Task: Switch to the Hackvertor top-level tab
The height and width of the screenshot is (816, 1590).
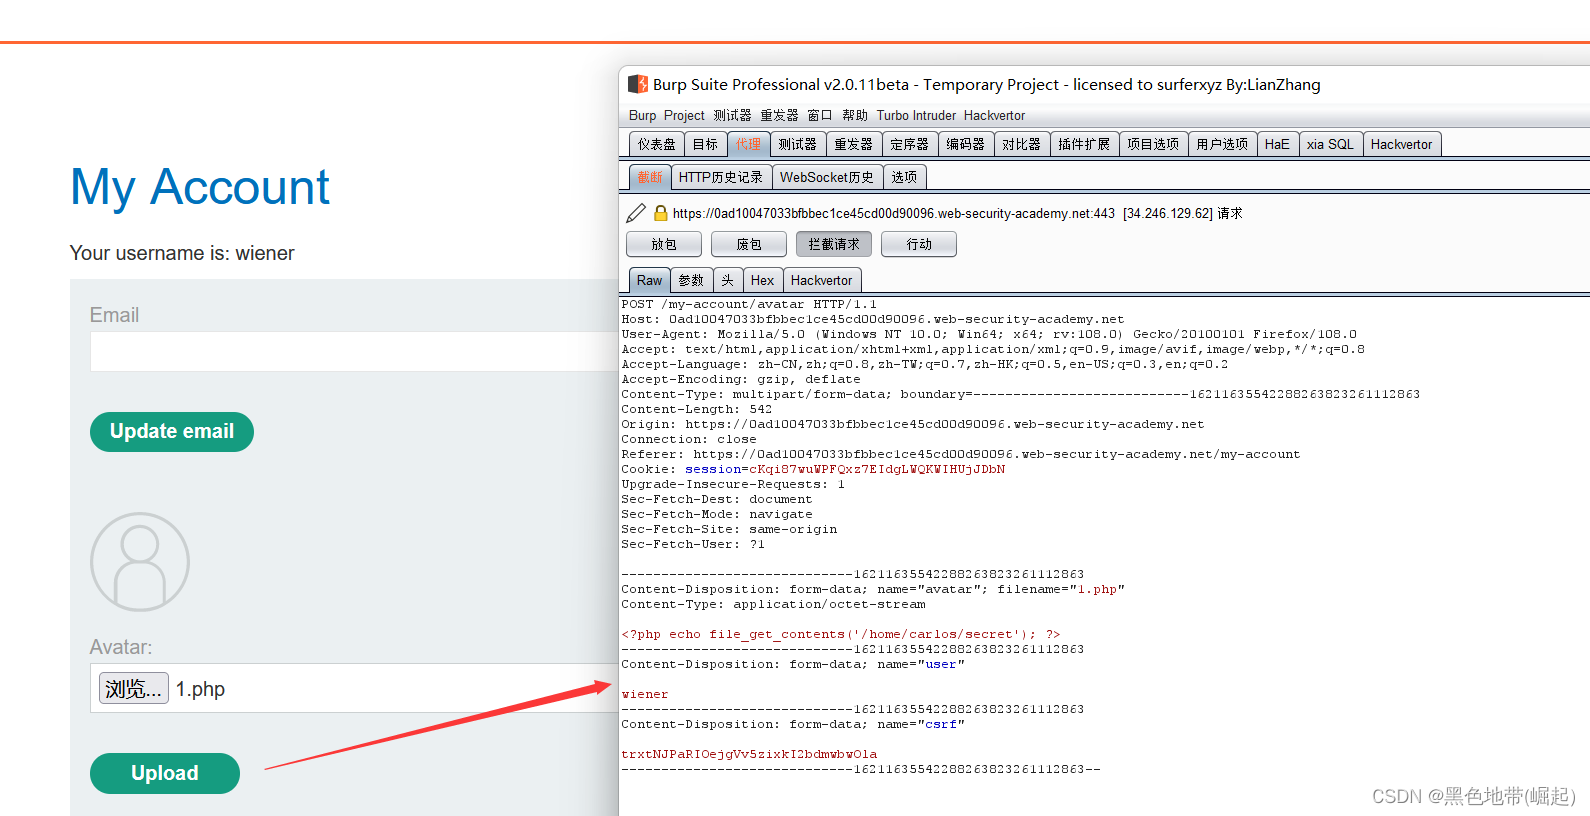Action: pyautogui.click(x=1401, y=144)
